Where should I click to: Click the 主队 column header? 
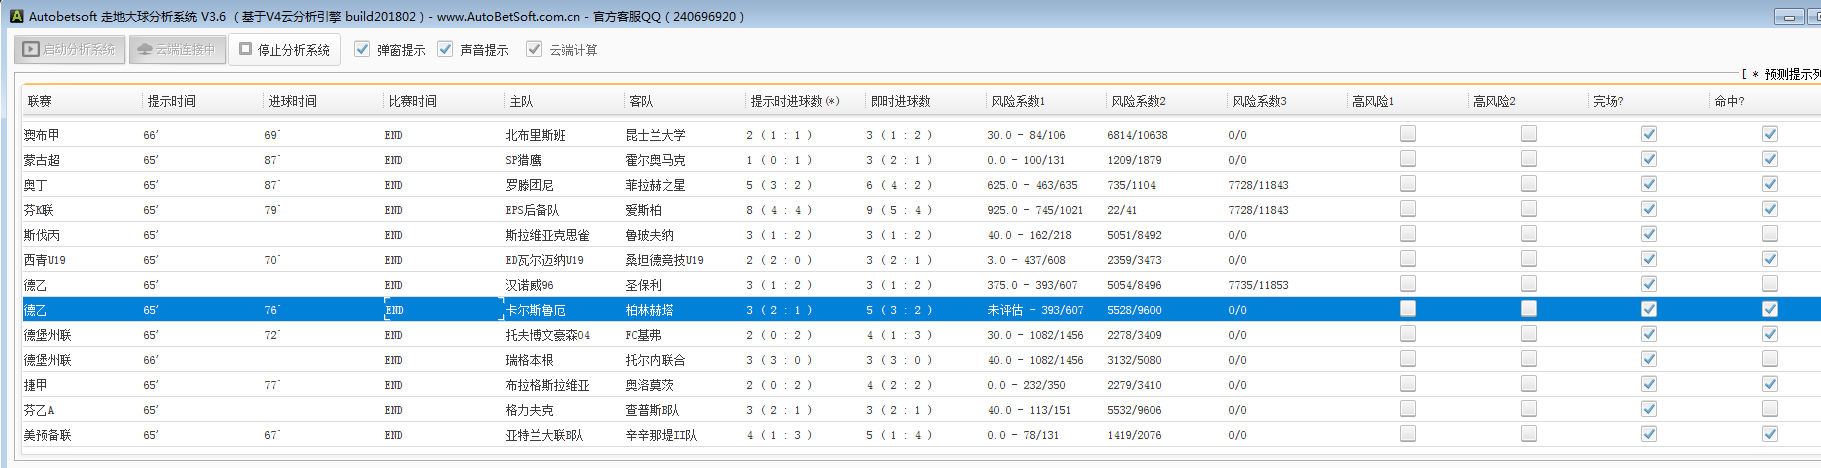pyautogui.click(x=521, y=101)
